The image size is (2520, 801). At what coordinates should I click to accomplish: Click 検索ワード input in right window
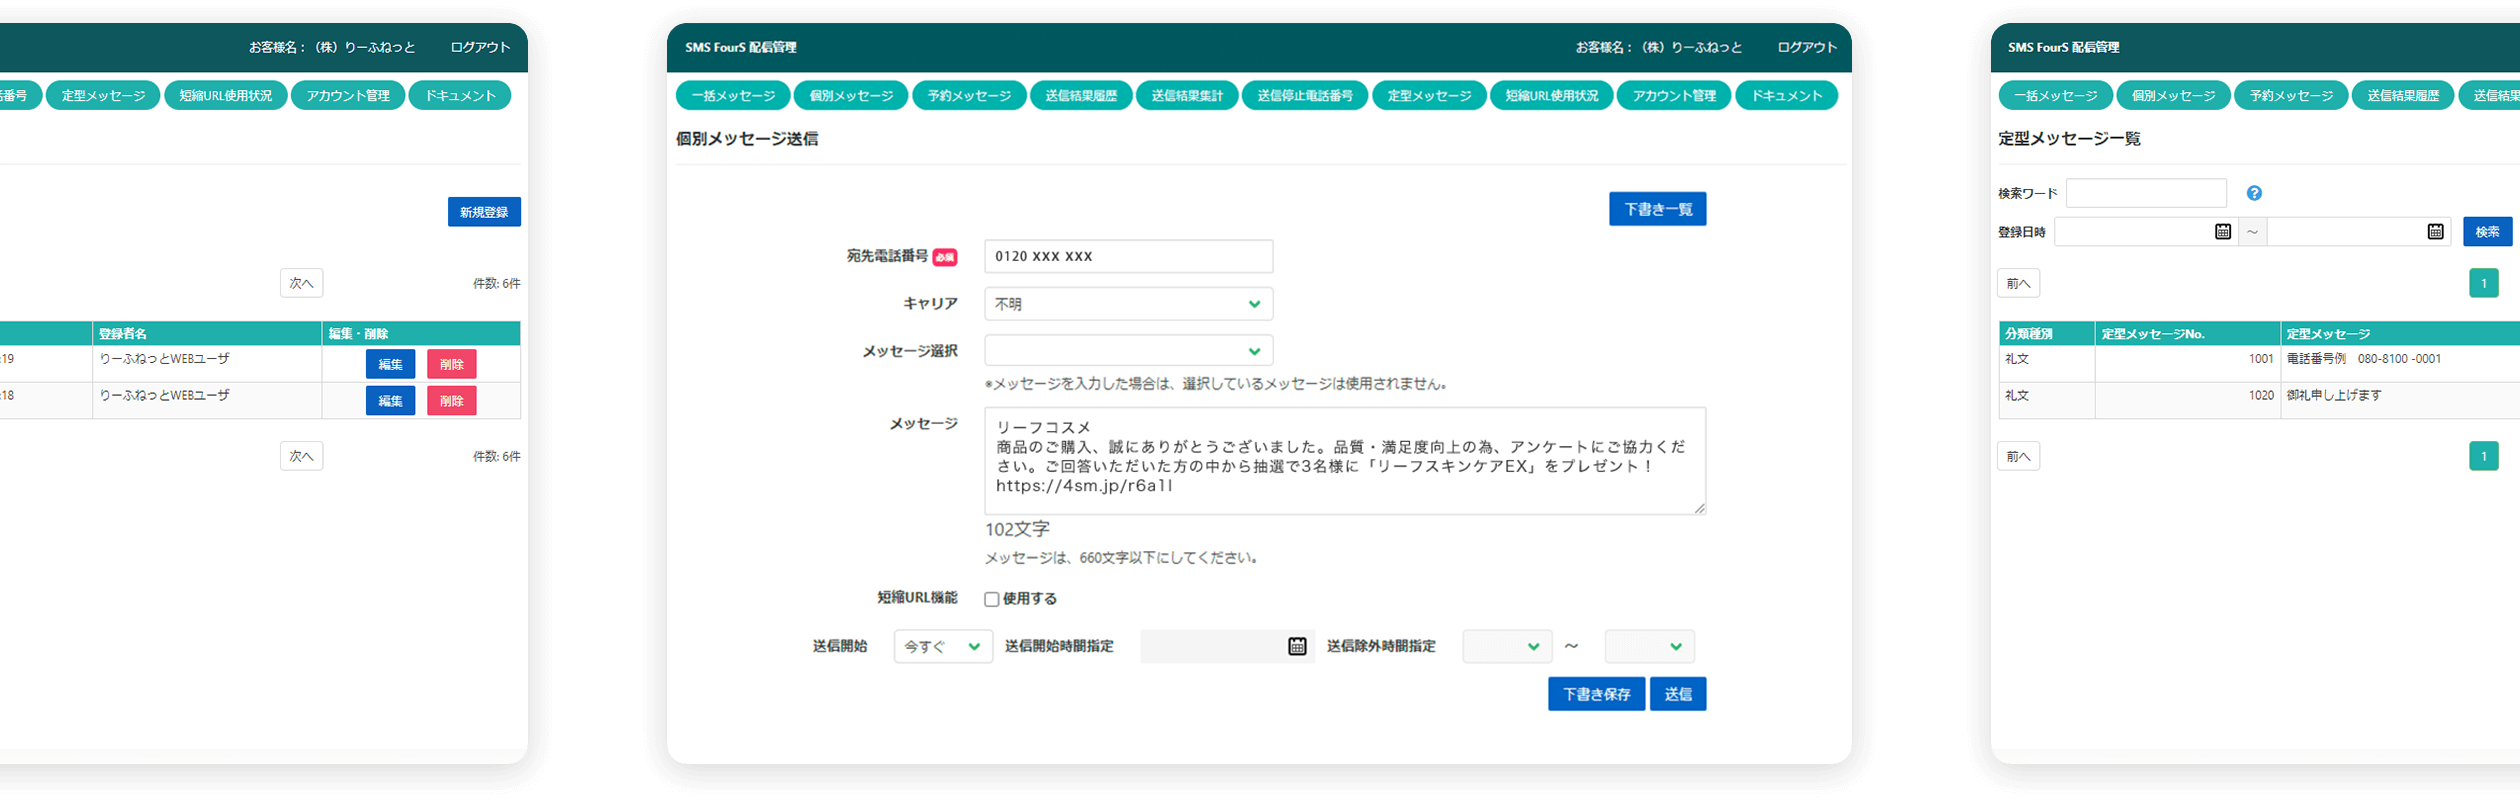click(x=2146, y=193)
